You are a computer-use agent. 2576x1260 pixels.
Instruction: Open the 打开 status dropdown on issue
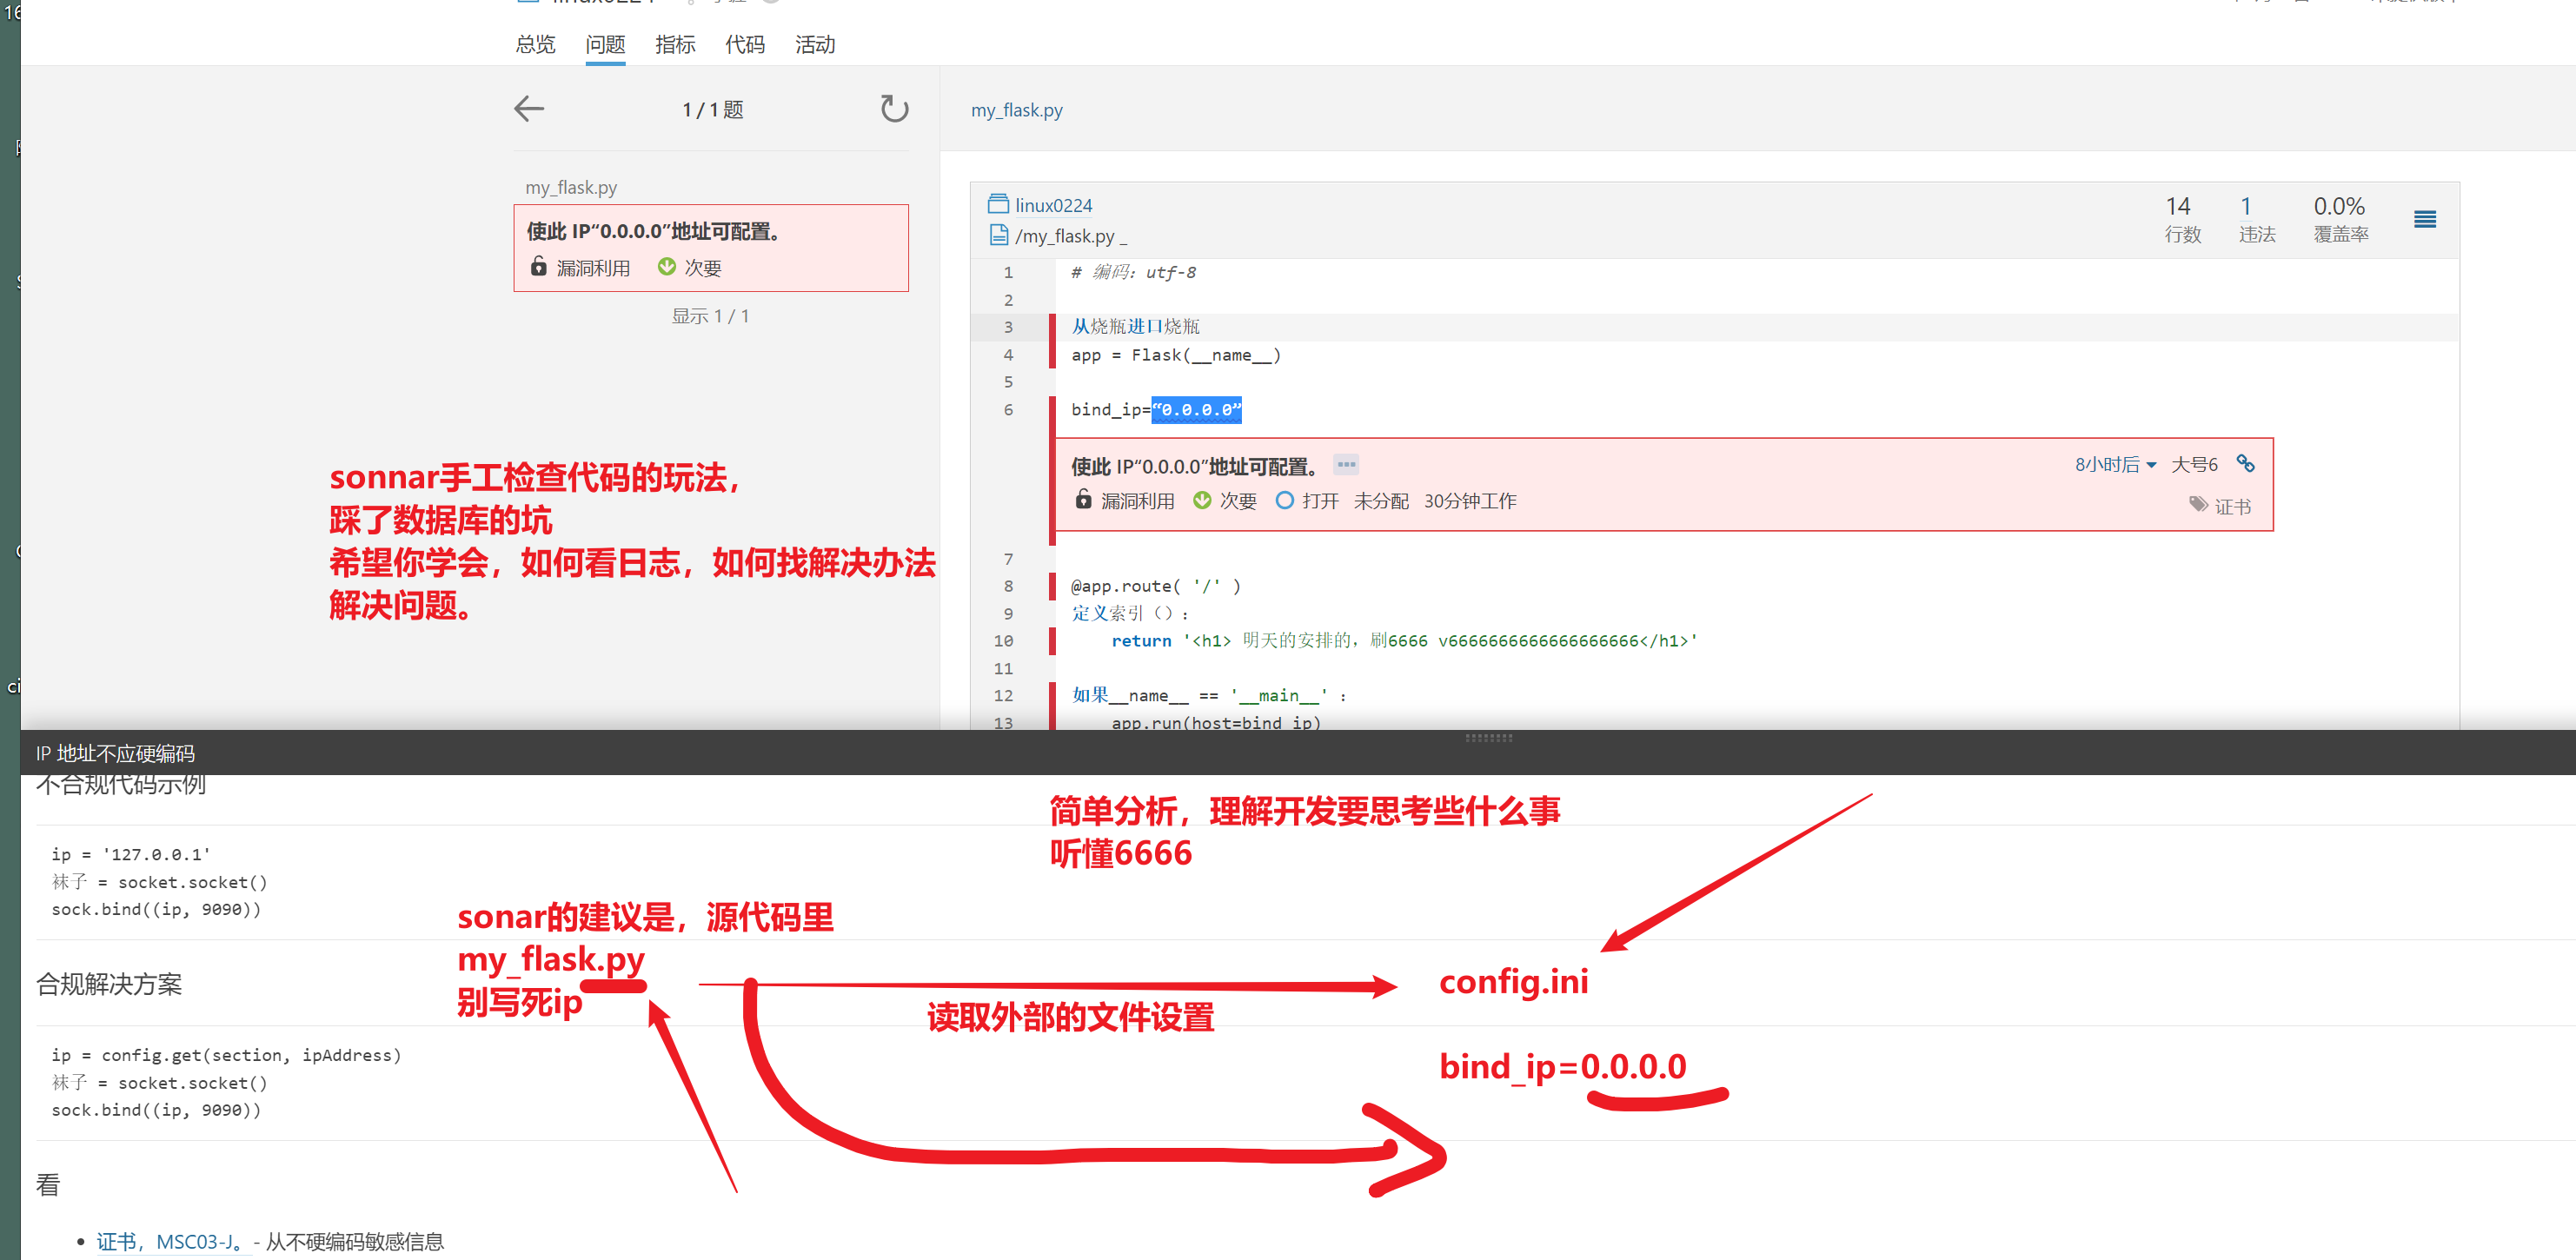click(1308, 500)
